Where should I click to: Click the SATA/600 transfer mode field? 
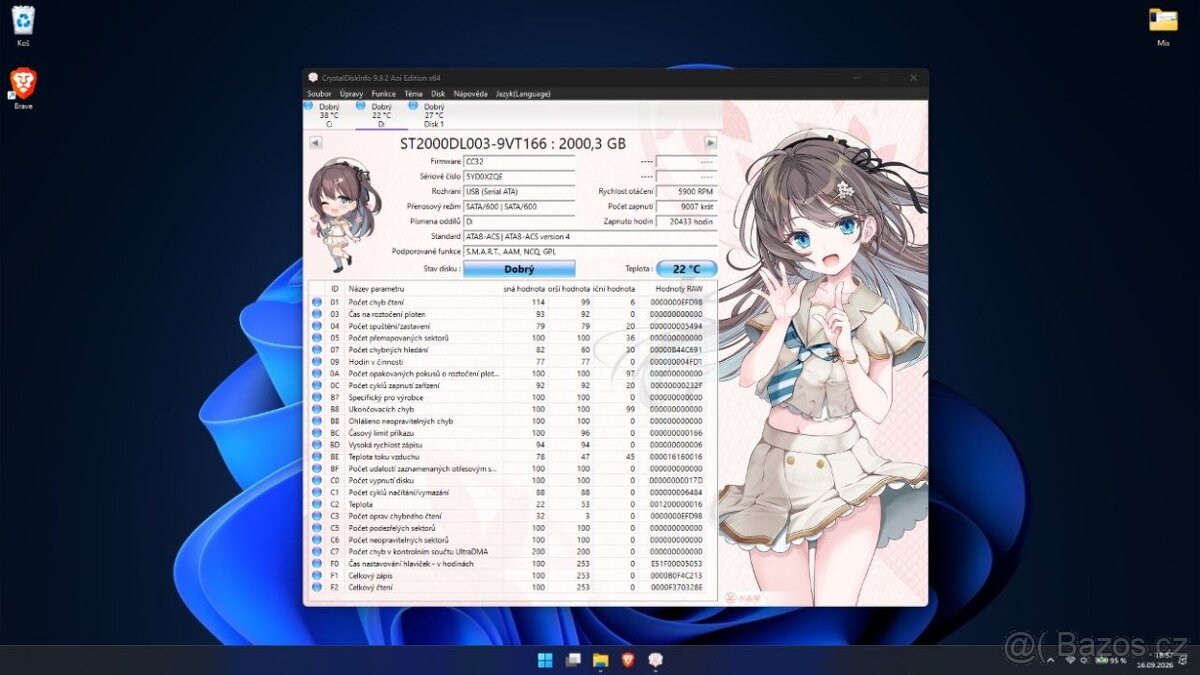pos(519,206)
